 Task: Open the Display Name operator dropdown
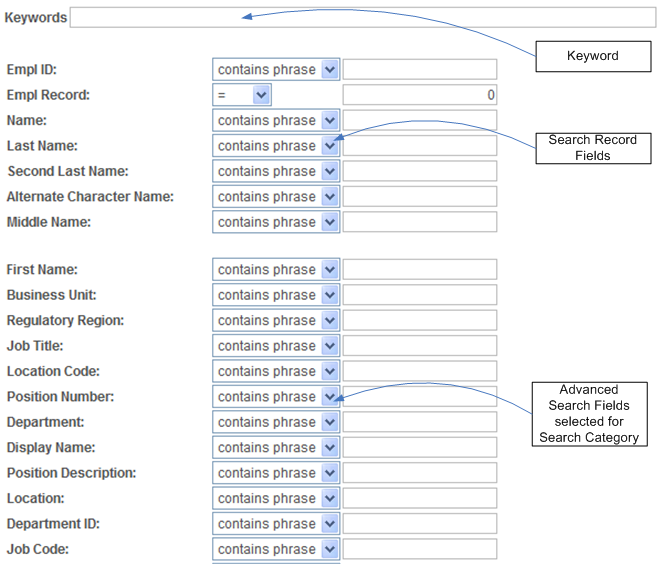276,447
